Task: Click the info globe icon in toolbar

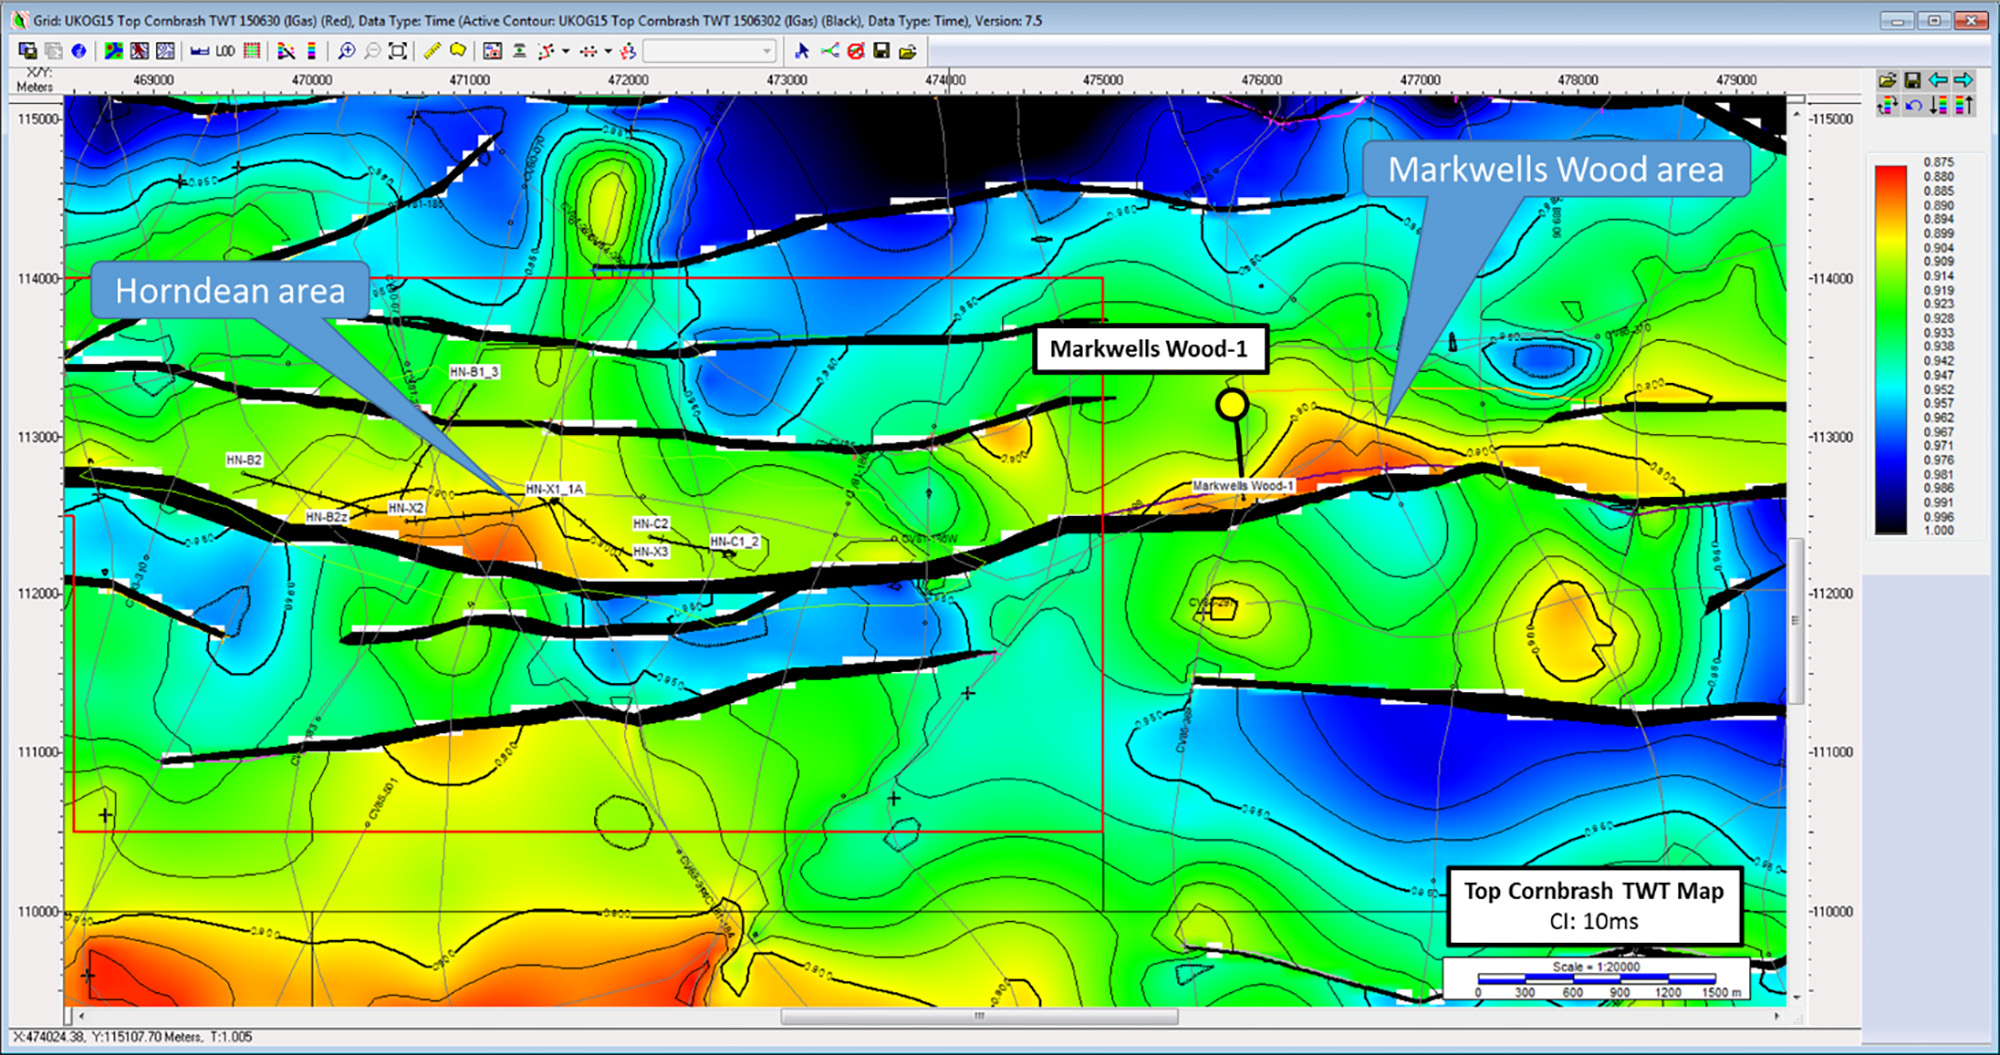Action: click(79, 51)
